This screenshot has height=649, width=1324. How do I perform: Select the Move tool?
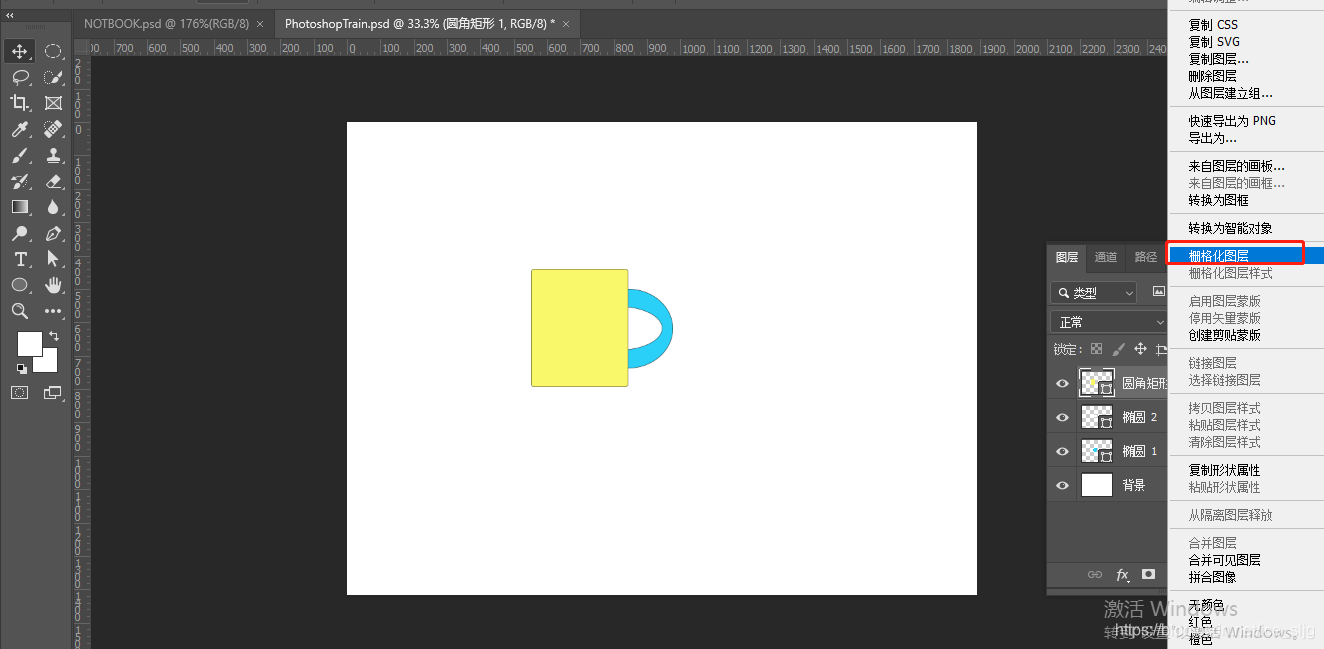20,51
